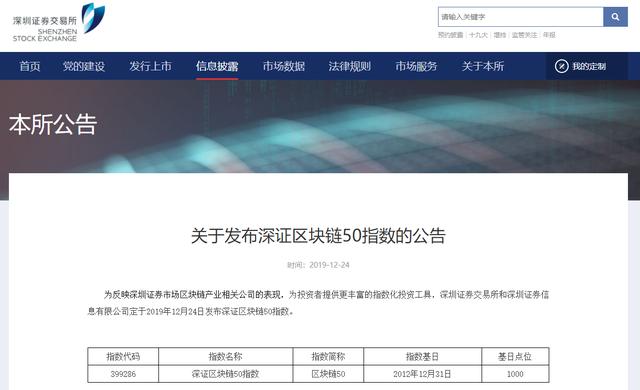Click the 监管关注 hot search link
640x390 pixels.
tap(524, 35)
